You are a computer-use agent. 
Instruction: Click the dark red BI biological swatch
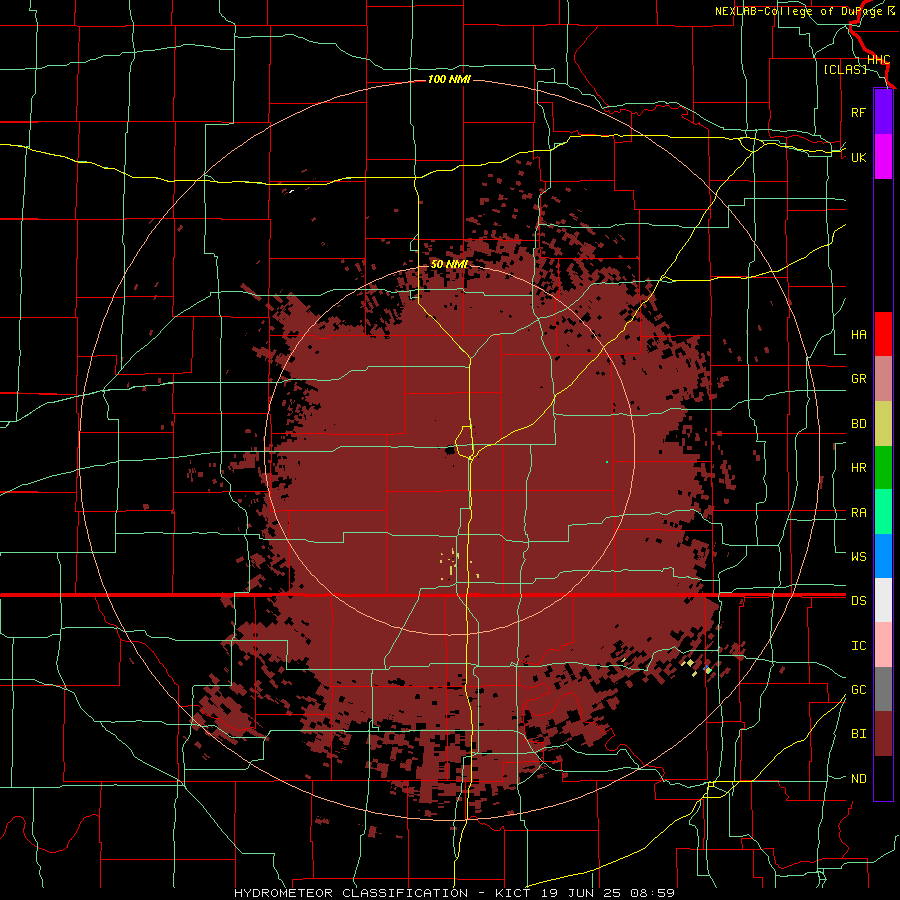click(883, 734)
